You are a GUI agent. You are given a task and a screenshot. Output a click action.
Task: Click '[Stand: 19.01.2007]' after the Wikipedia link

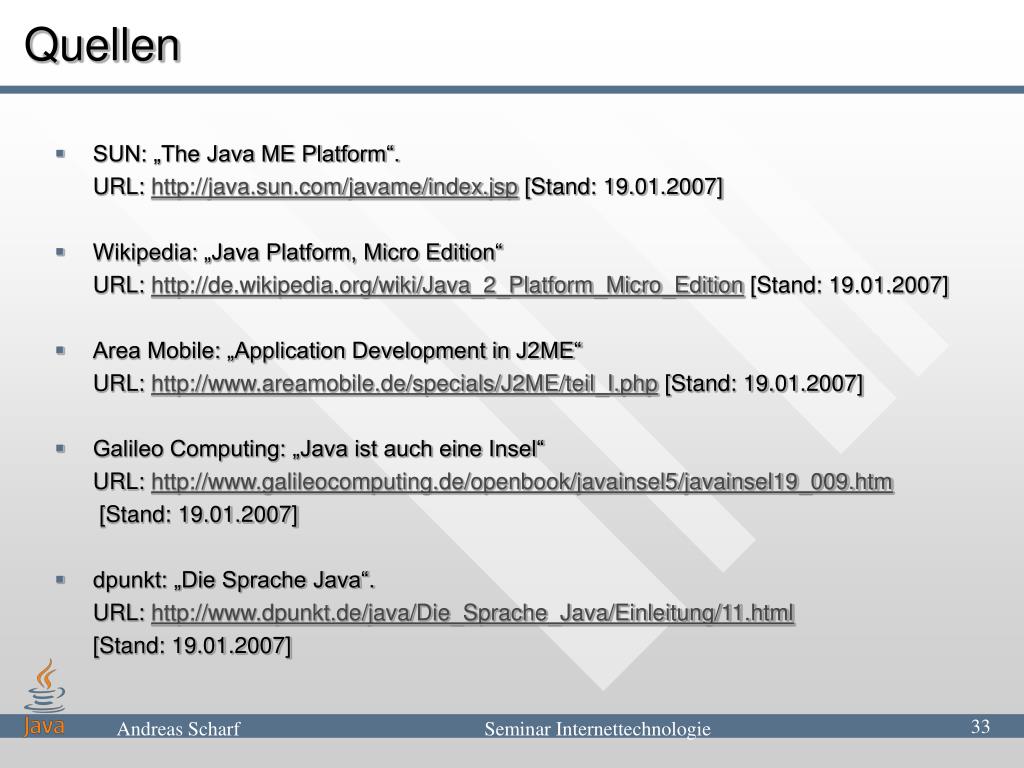pyautogui.click(x=849, y=285)
